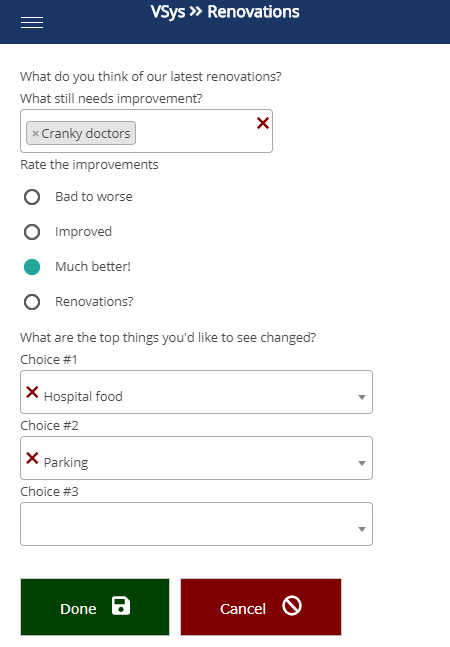Screen dimensions: 450x647
Task: Click the Done button
Action: pyautogui.click(x=95, y=607)
